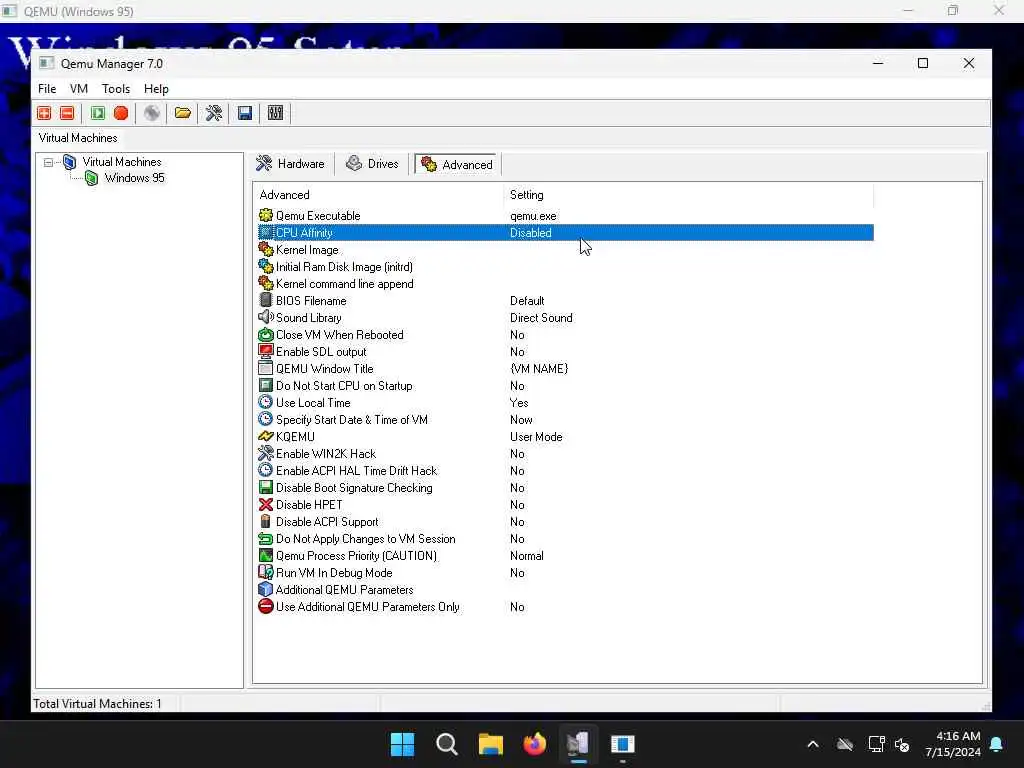Open the Tools menu
Screen dimensions: 1024x768
click(x=116, y=89)
